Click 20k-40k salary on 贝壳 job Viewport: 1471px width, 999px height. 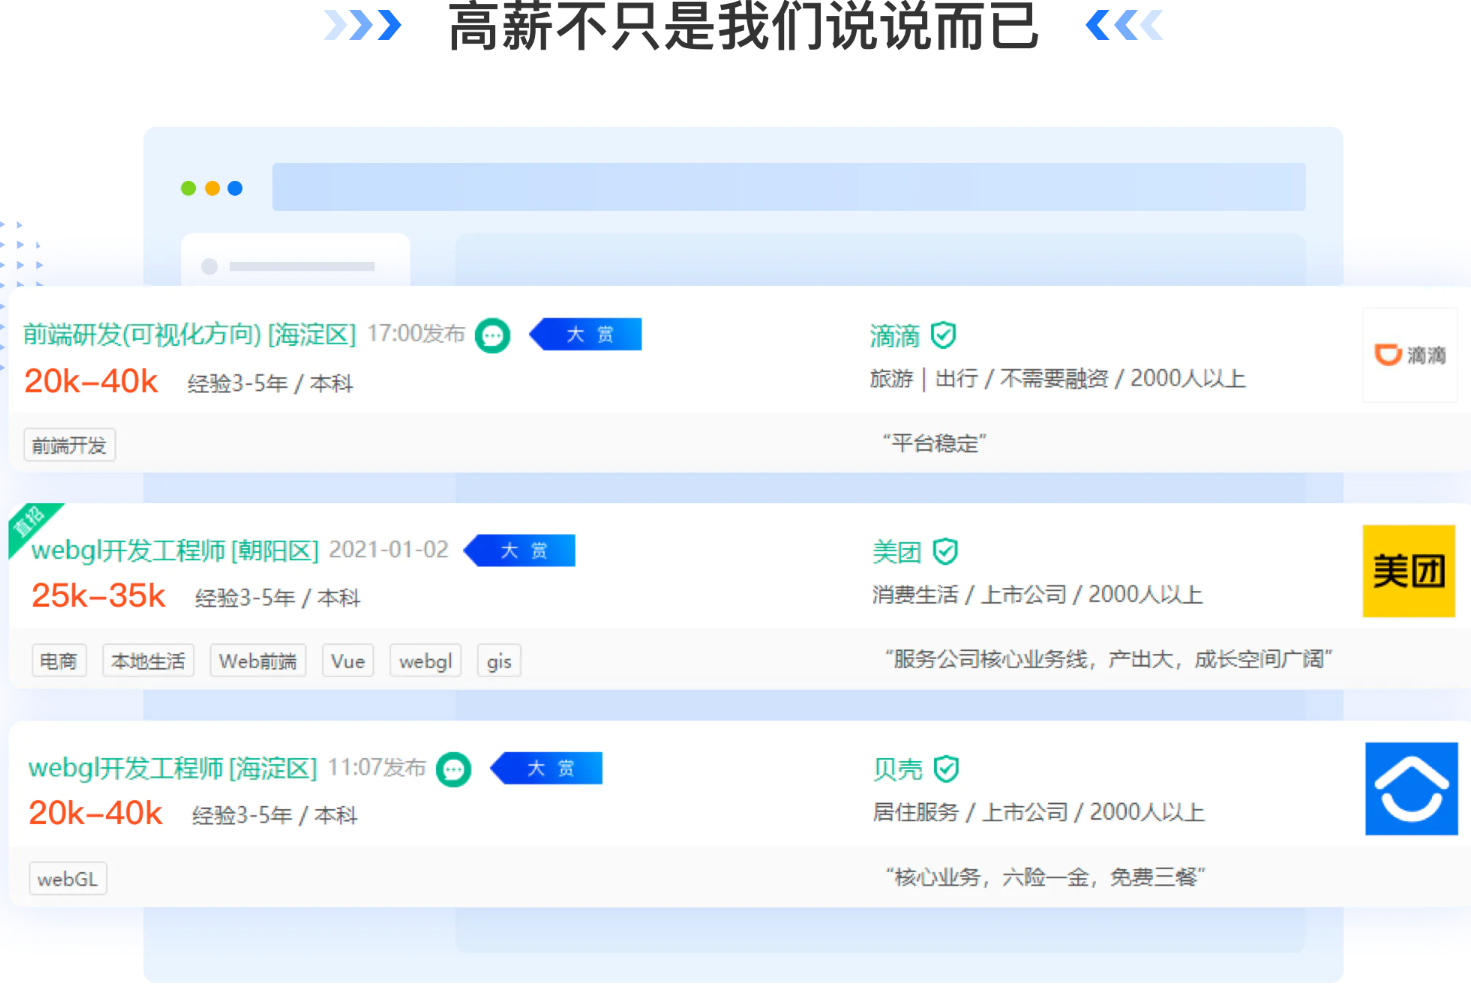click(95, 813)
